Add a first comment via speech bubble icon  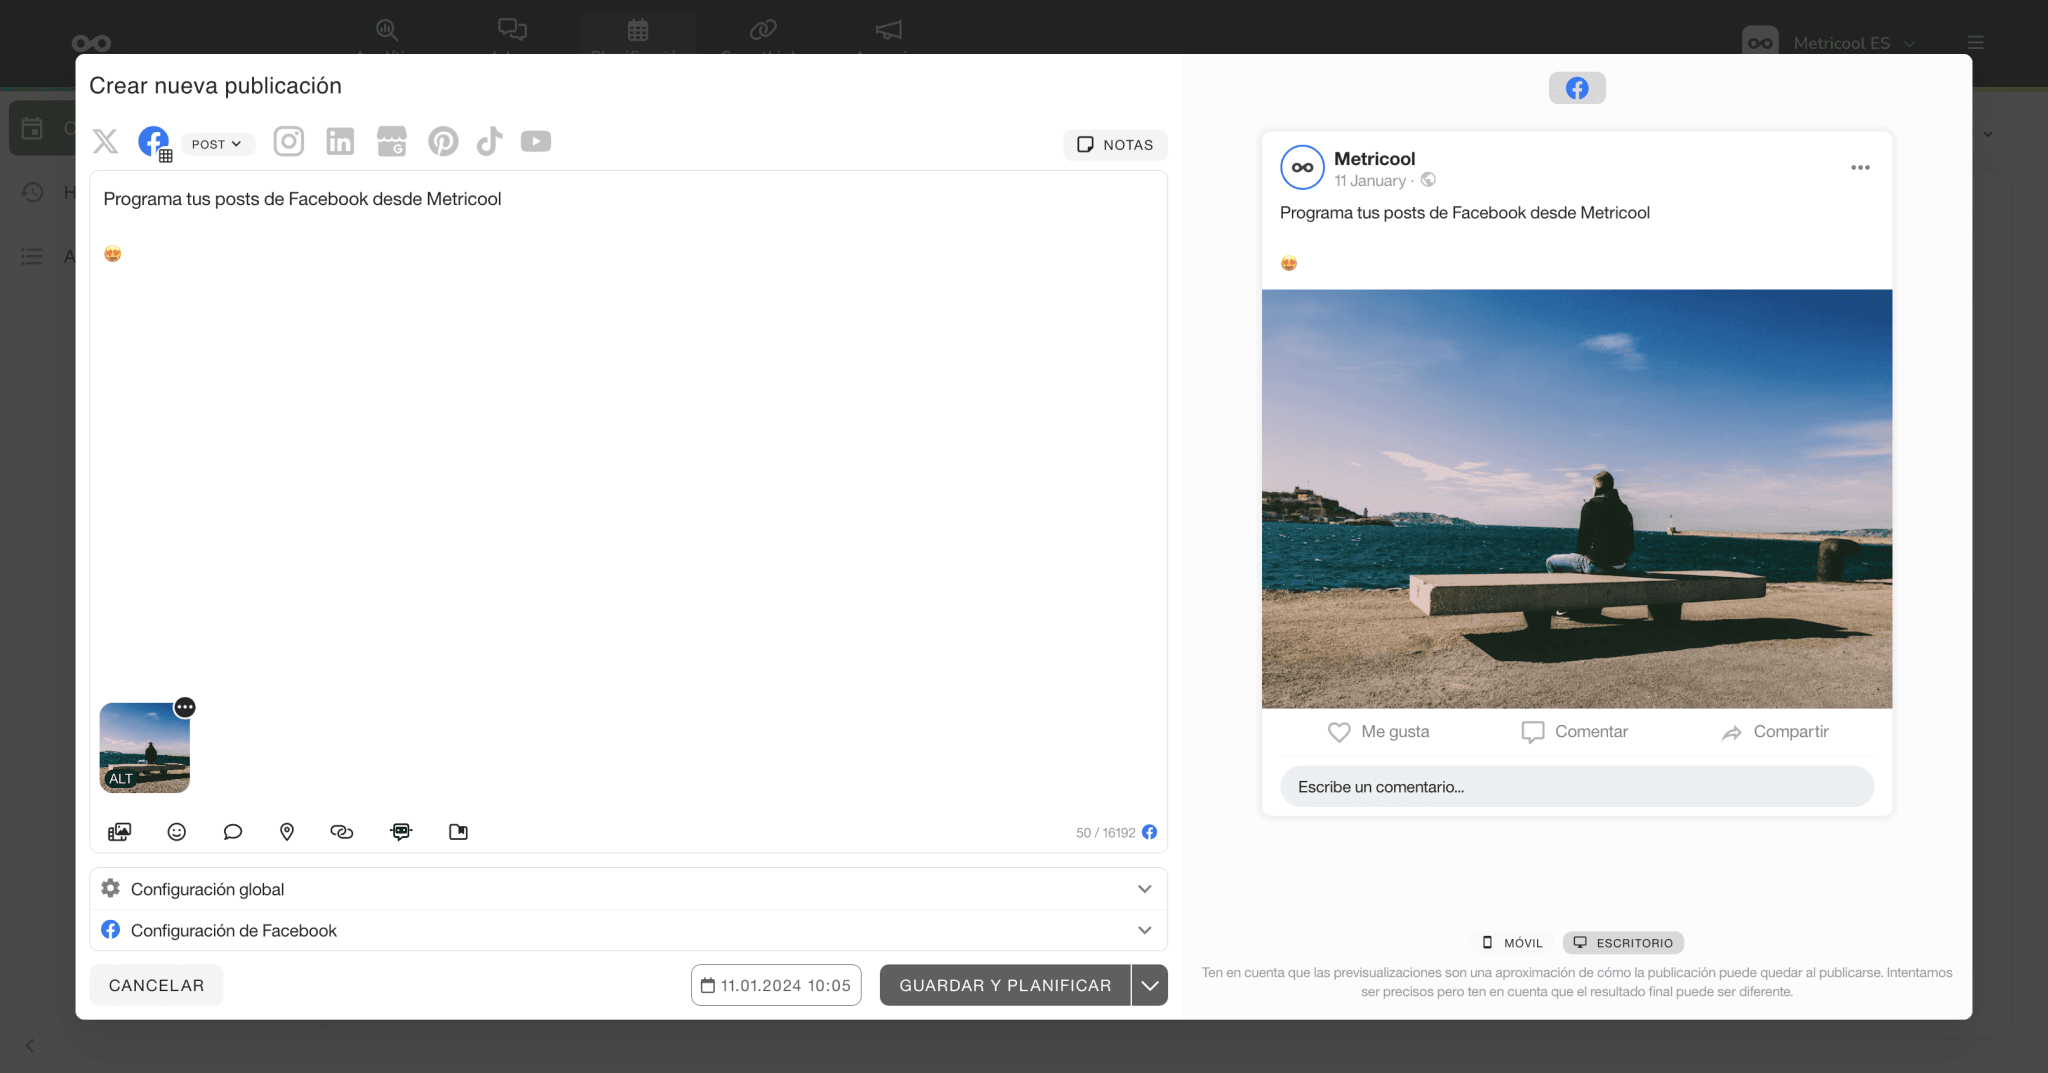coord(232,831)
